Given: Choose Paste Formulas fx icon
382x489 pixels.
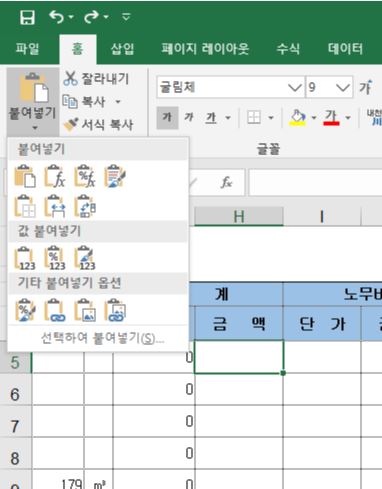Looking at the screenshot, I should click(x=55, y=176).
